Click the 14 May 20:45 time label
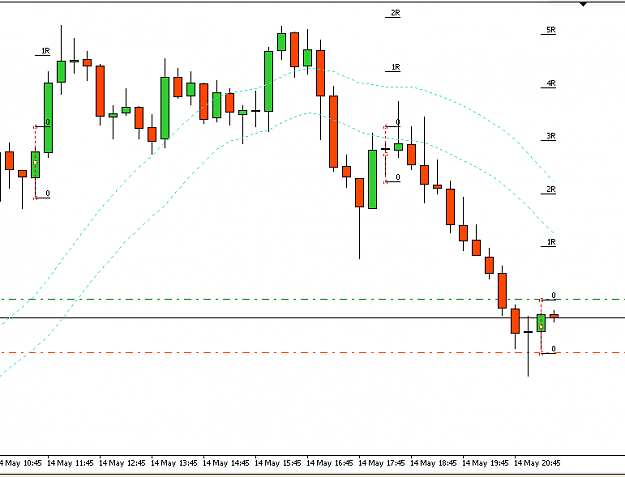 537,463
